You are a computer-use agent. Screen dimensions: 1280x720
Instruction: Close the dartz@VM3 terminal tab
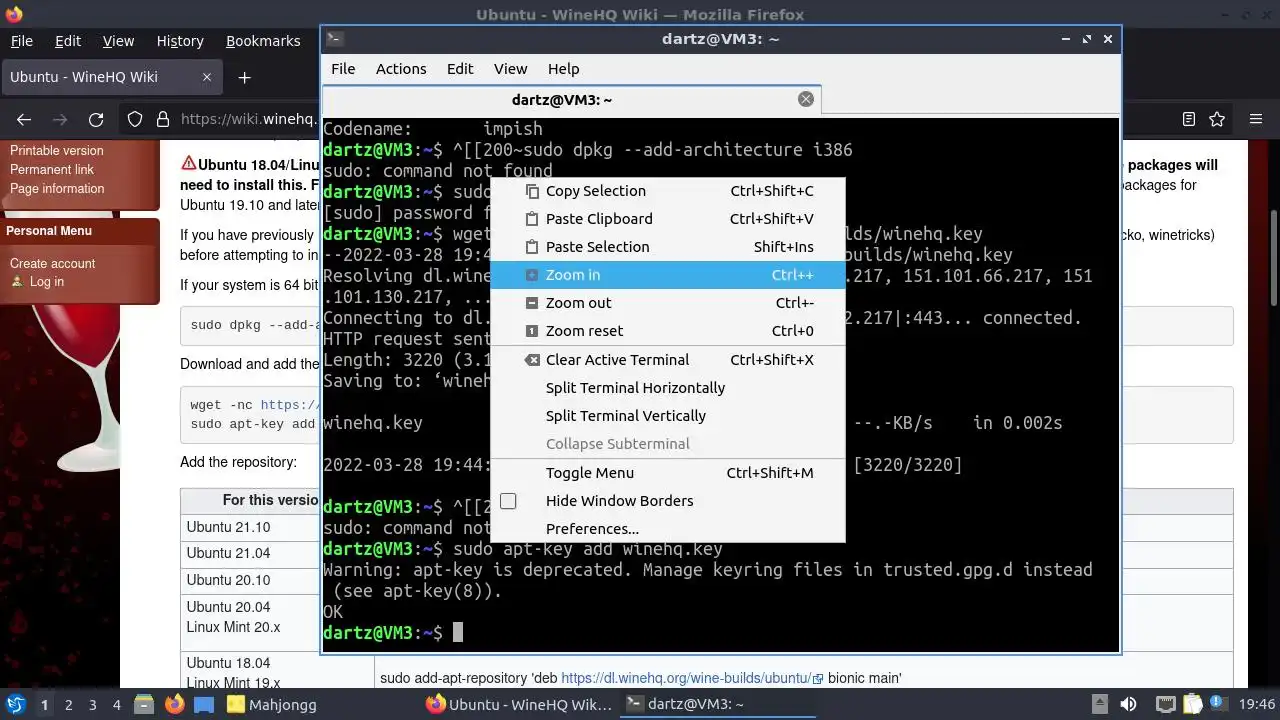pyautogui.click(x=806, y=99)
